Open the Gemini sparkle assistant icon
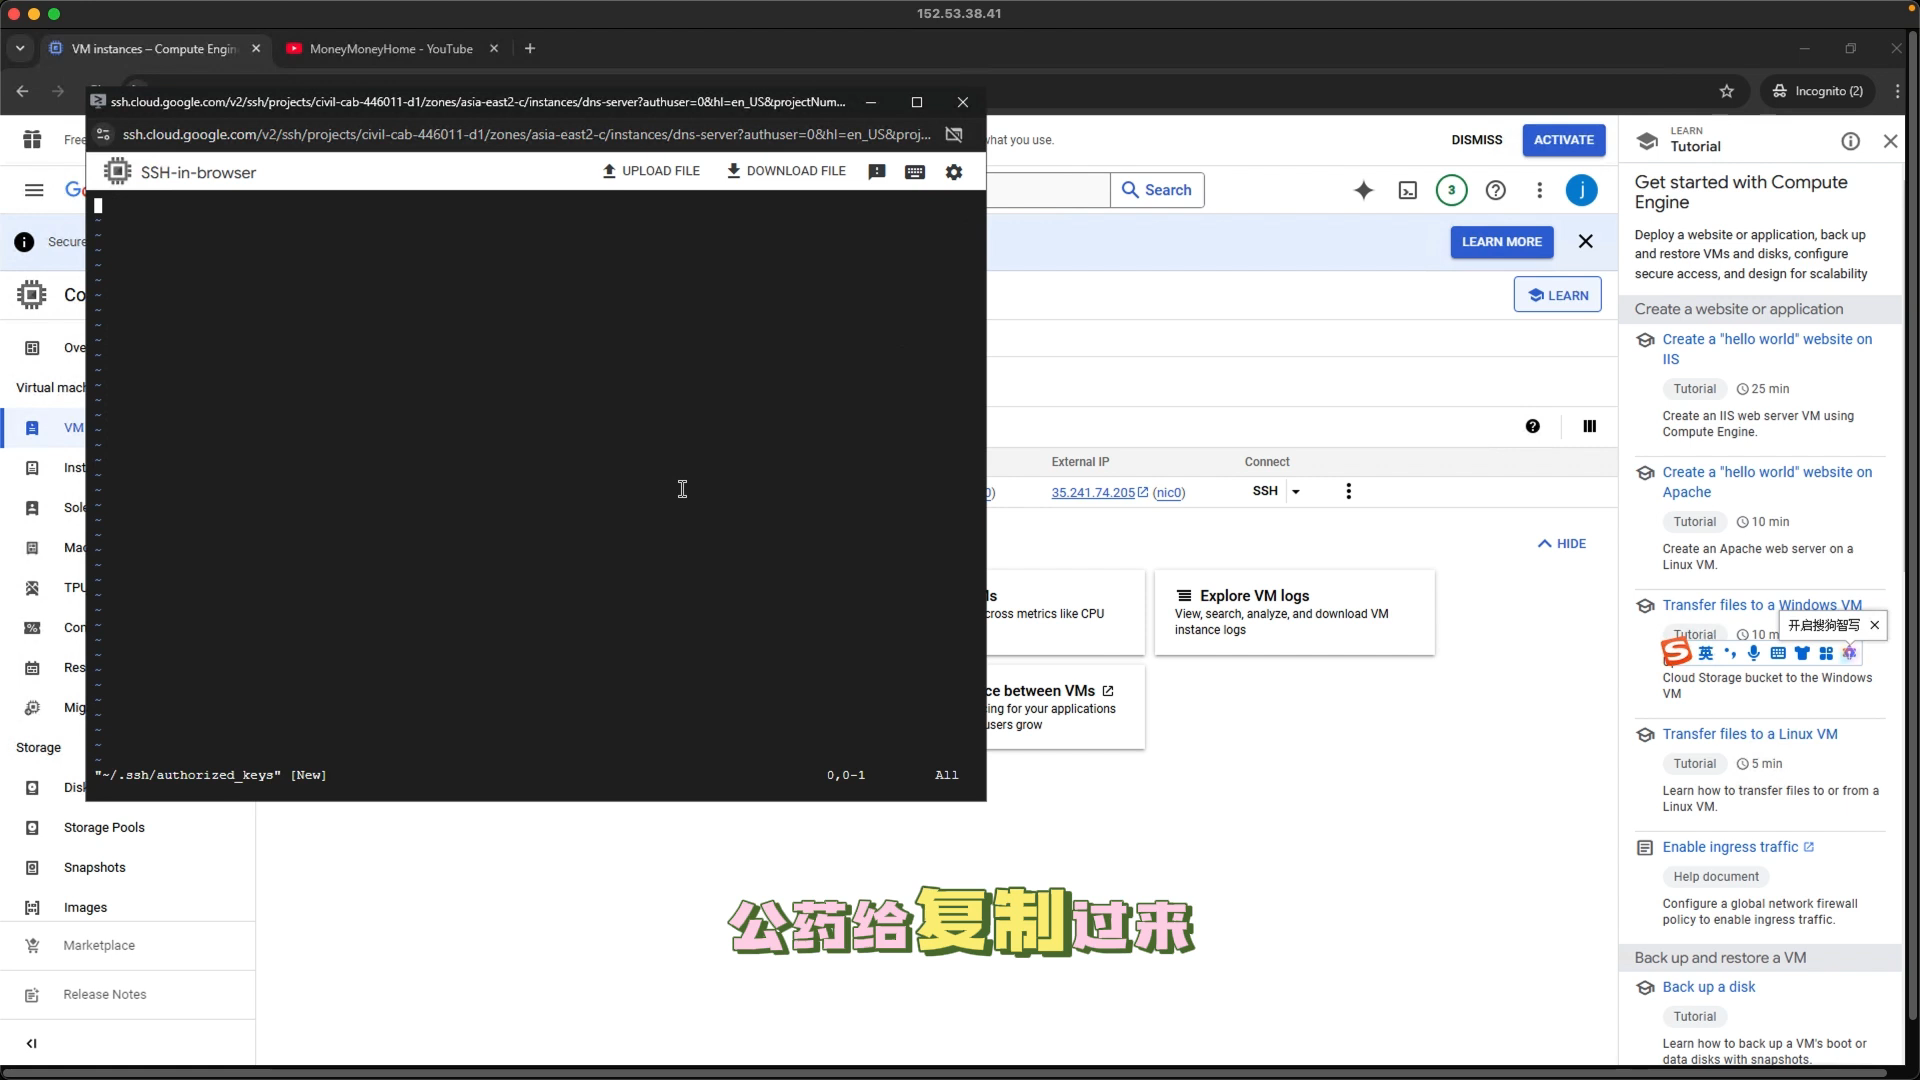Viewport: 1920px width, 1080px height. click(x=1364, y=190)
